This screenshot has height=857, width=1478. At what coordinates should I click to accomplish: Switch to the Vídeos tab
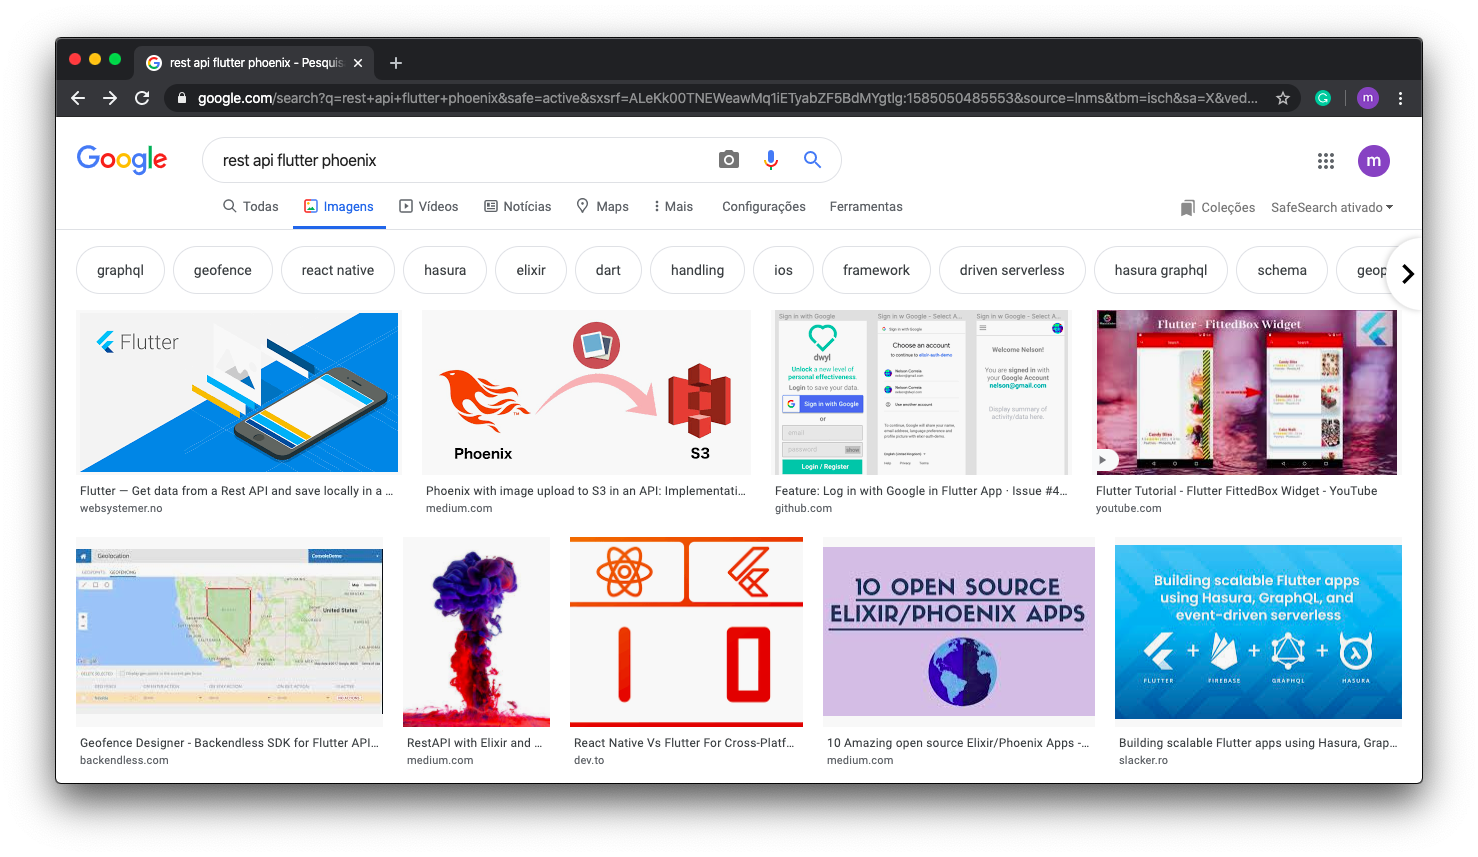429,206
